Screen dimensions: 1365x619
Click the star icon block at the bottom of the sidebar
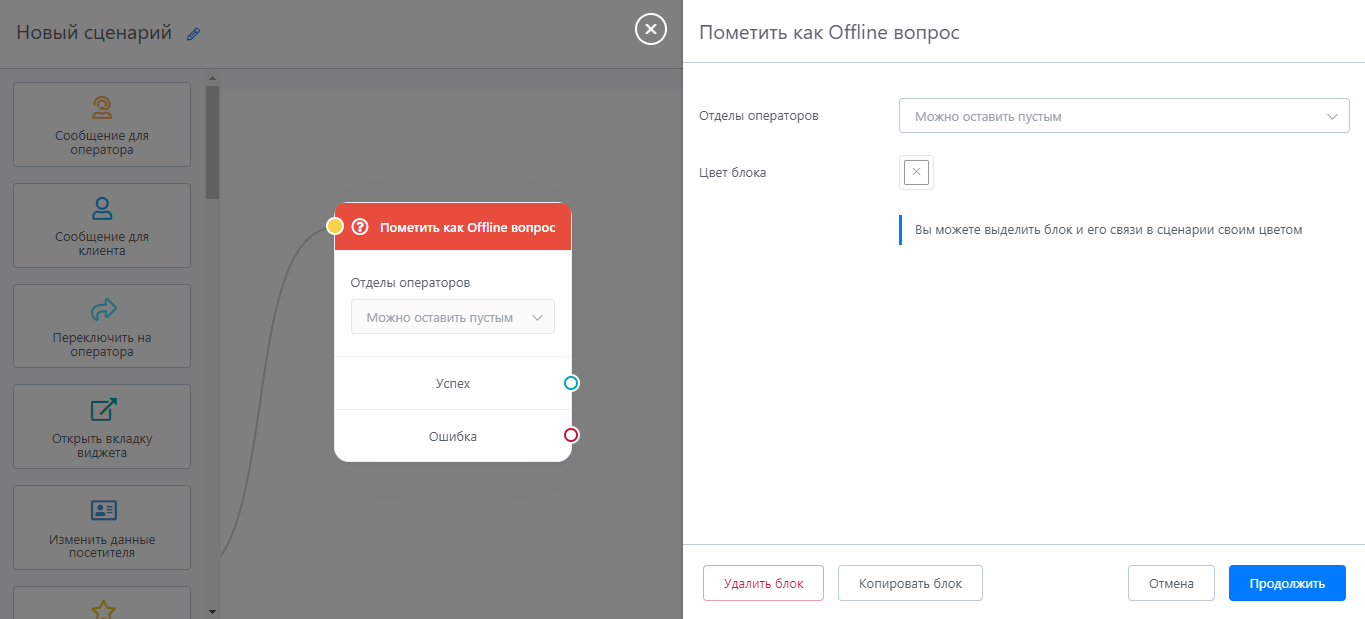(x=102, y=608)
